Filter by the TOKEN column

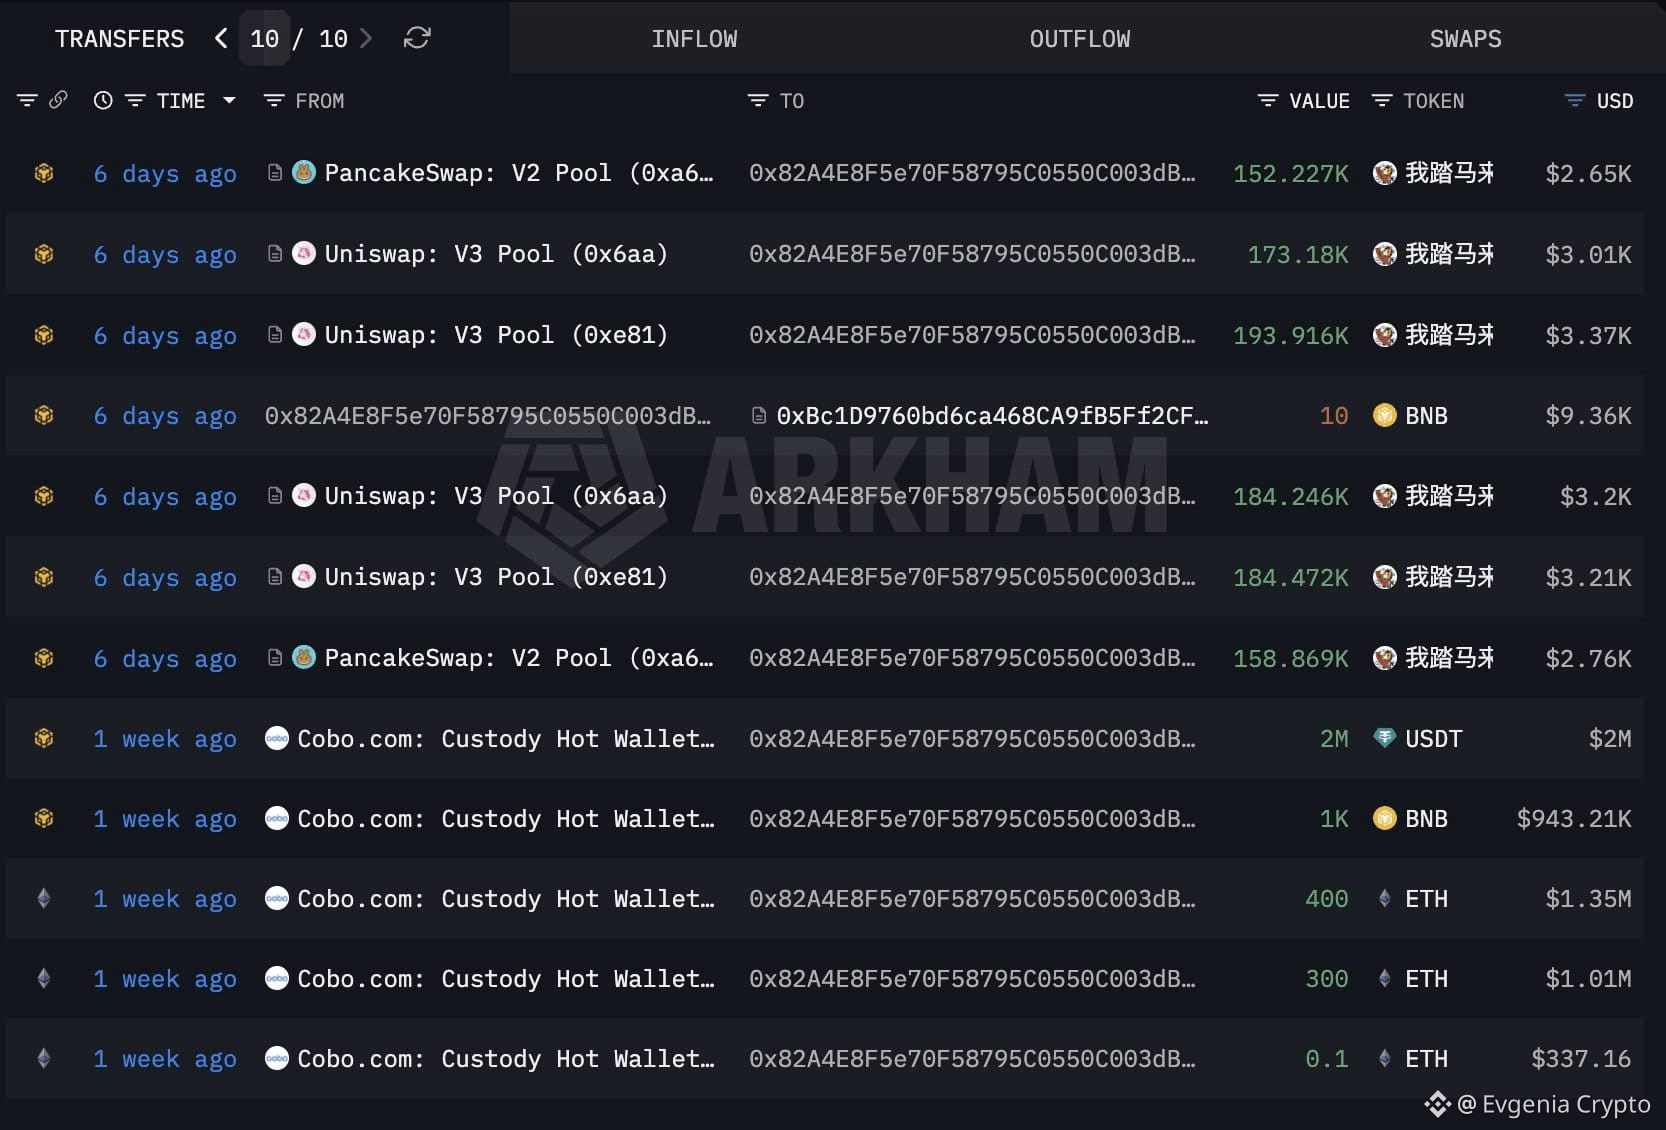(1382, 100)
